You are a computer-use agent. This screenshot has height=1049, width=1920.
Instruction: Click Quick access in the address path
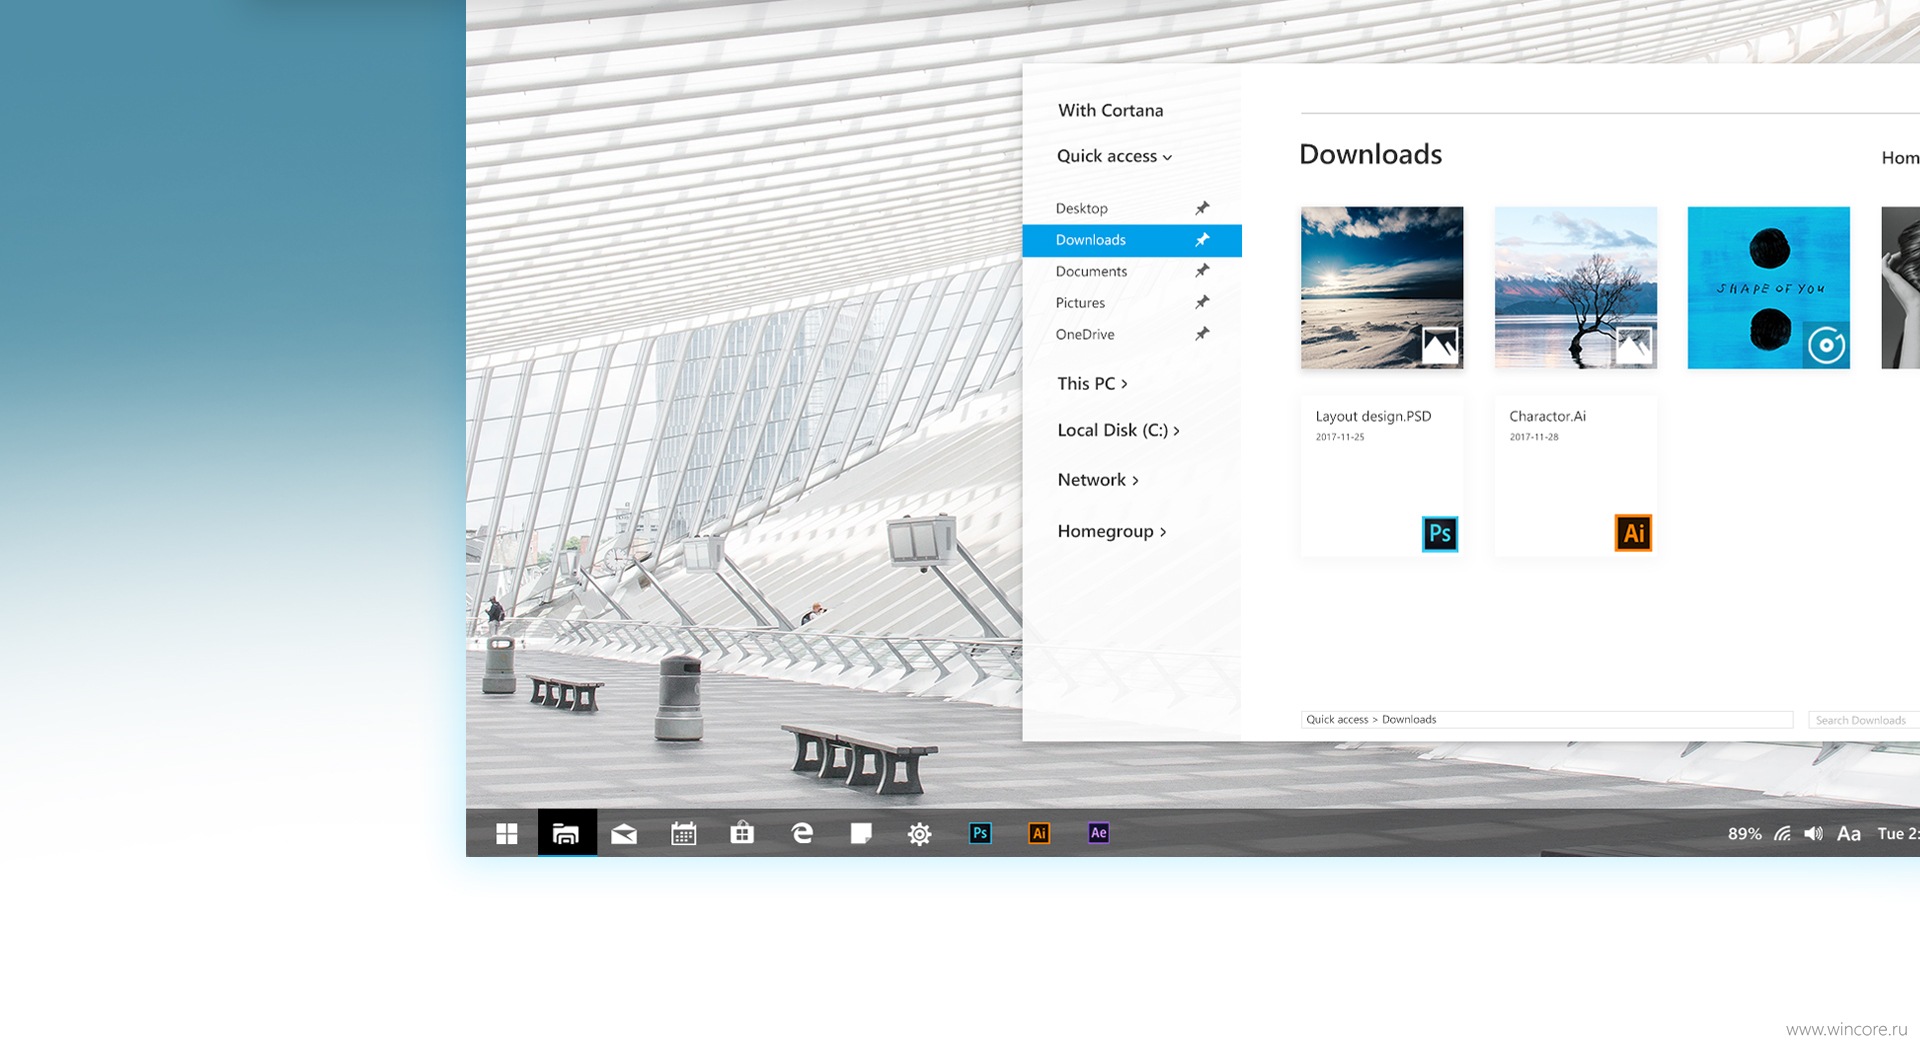(x=1337, y=720)
